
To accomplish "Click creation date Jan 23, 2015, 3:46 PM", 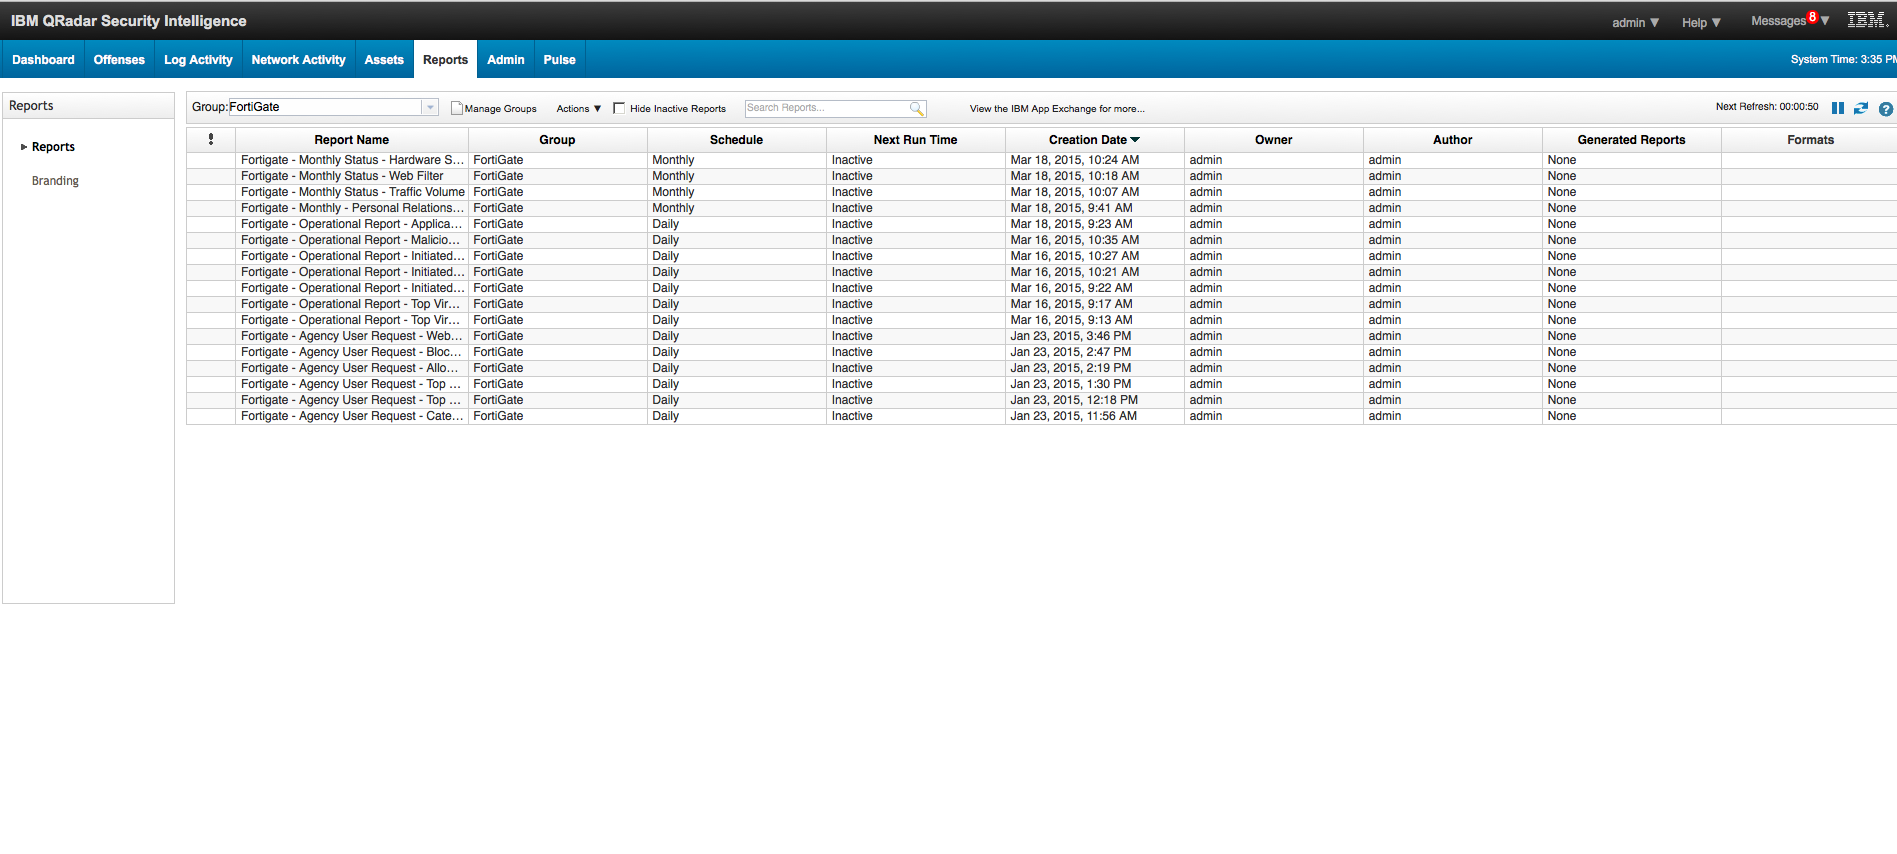I will click(1070, 336).
